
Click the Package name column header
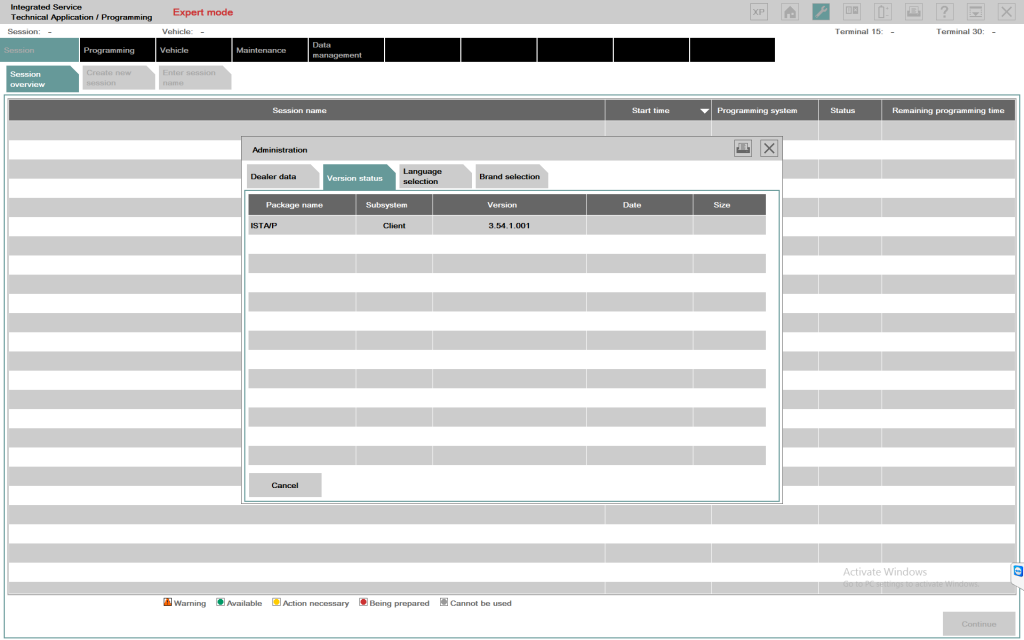click(x=302, y=204)
